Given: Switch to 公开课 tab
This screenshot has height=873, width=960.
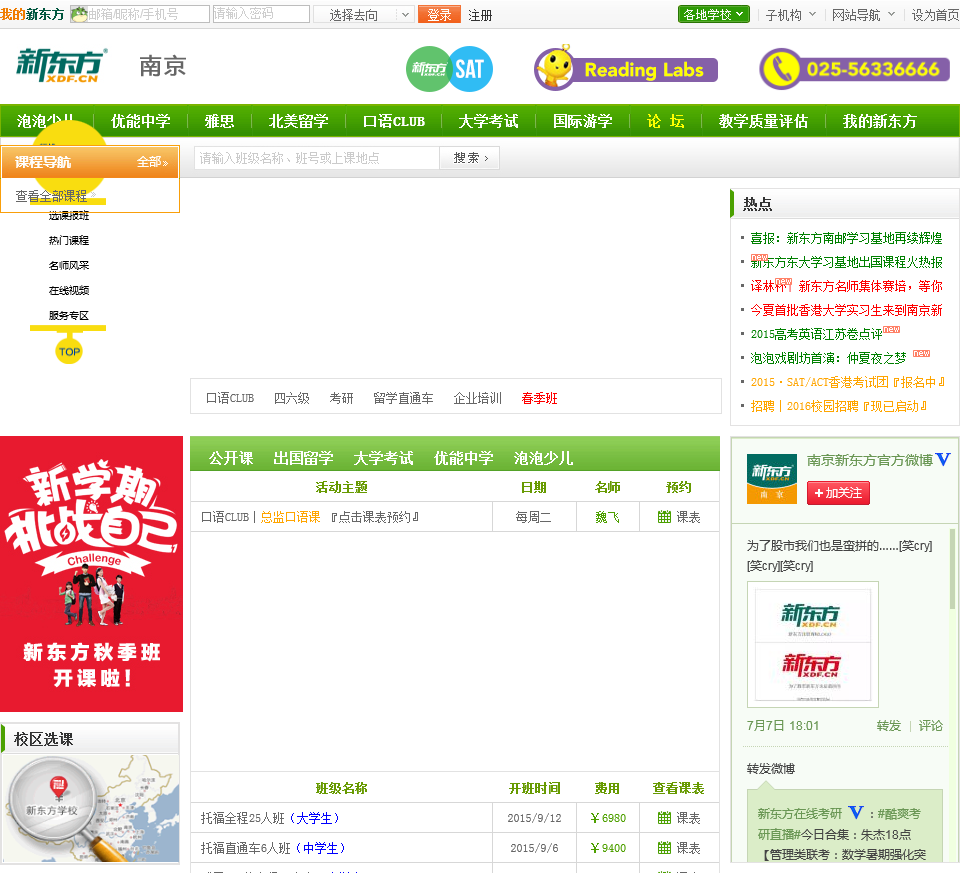Looking at the screenshot, I should tap(231, 458).
